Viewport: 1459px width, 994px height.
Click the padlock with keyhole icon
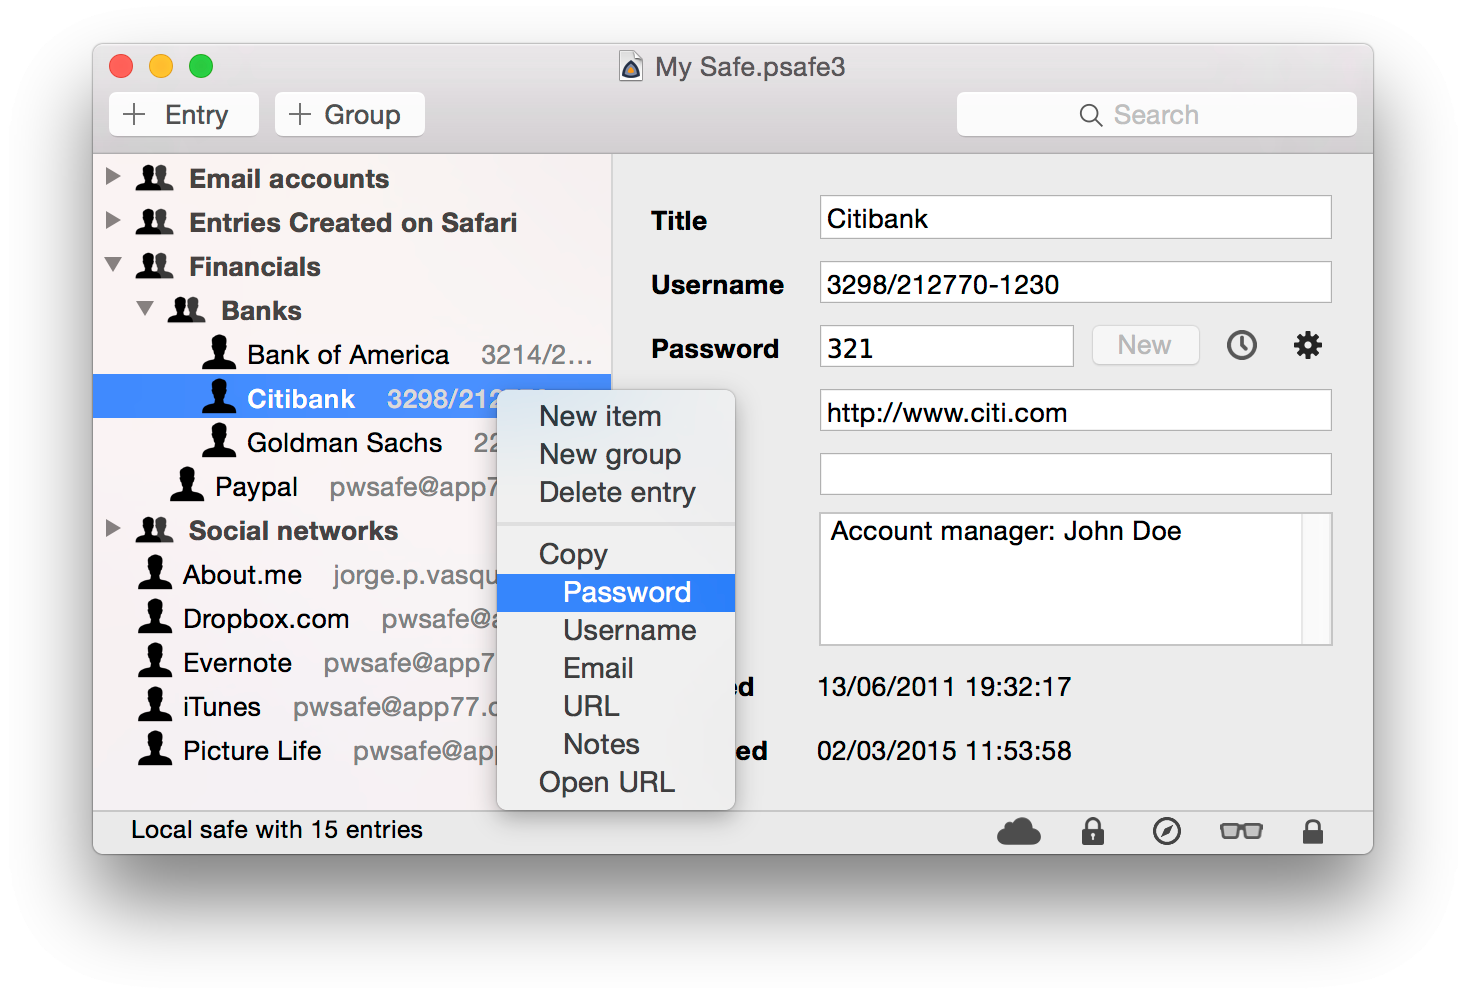[x=1093, y=831]
